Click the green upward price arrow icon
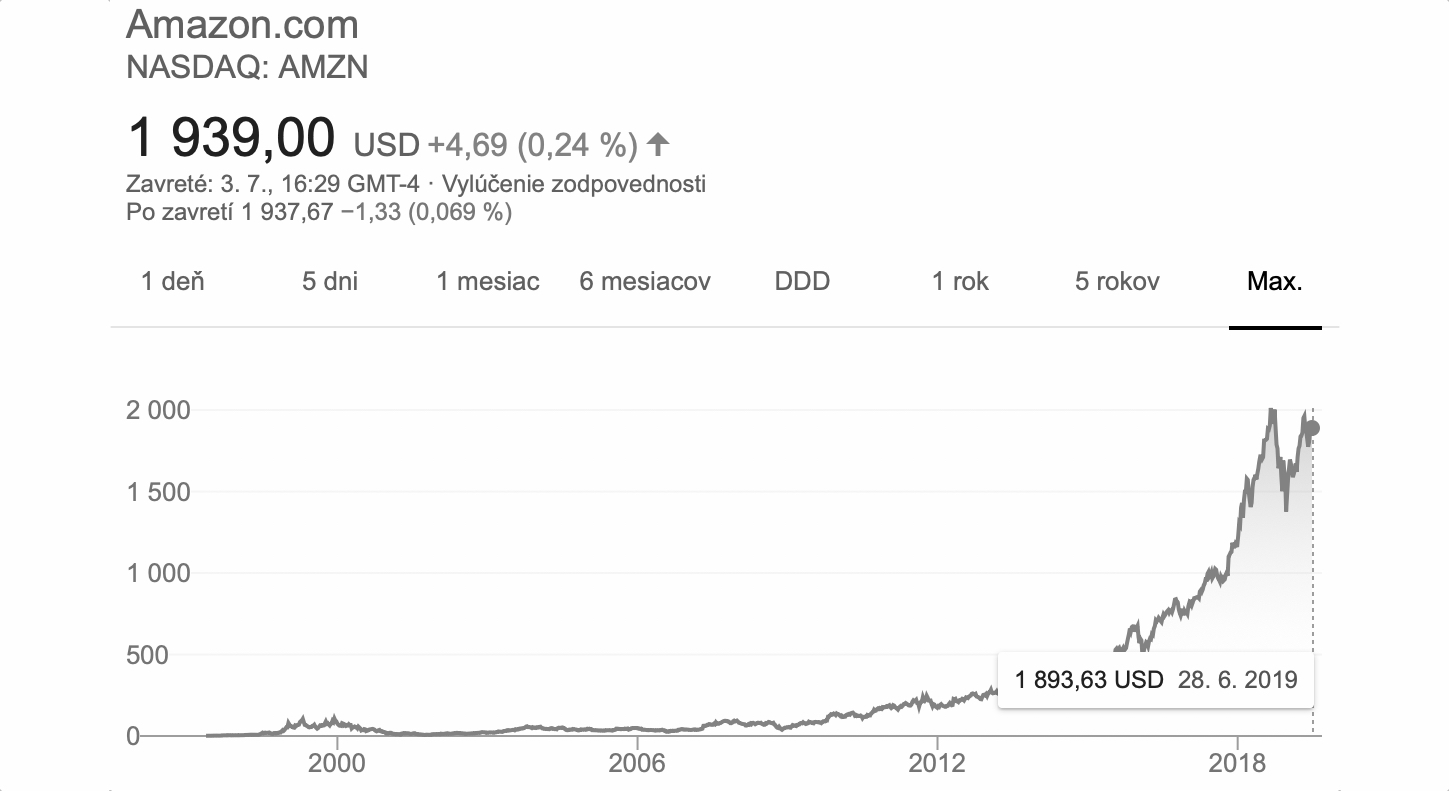 [x=657, y=145]
